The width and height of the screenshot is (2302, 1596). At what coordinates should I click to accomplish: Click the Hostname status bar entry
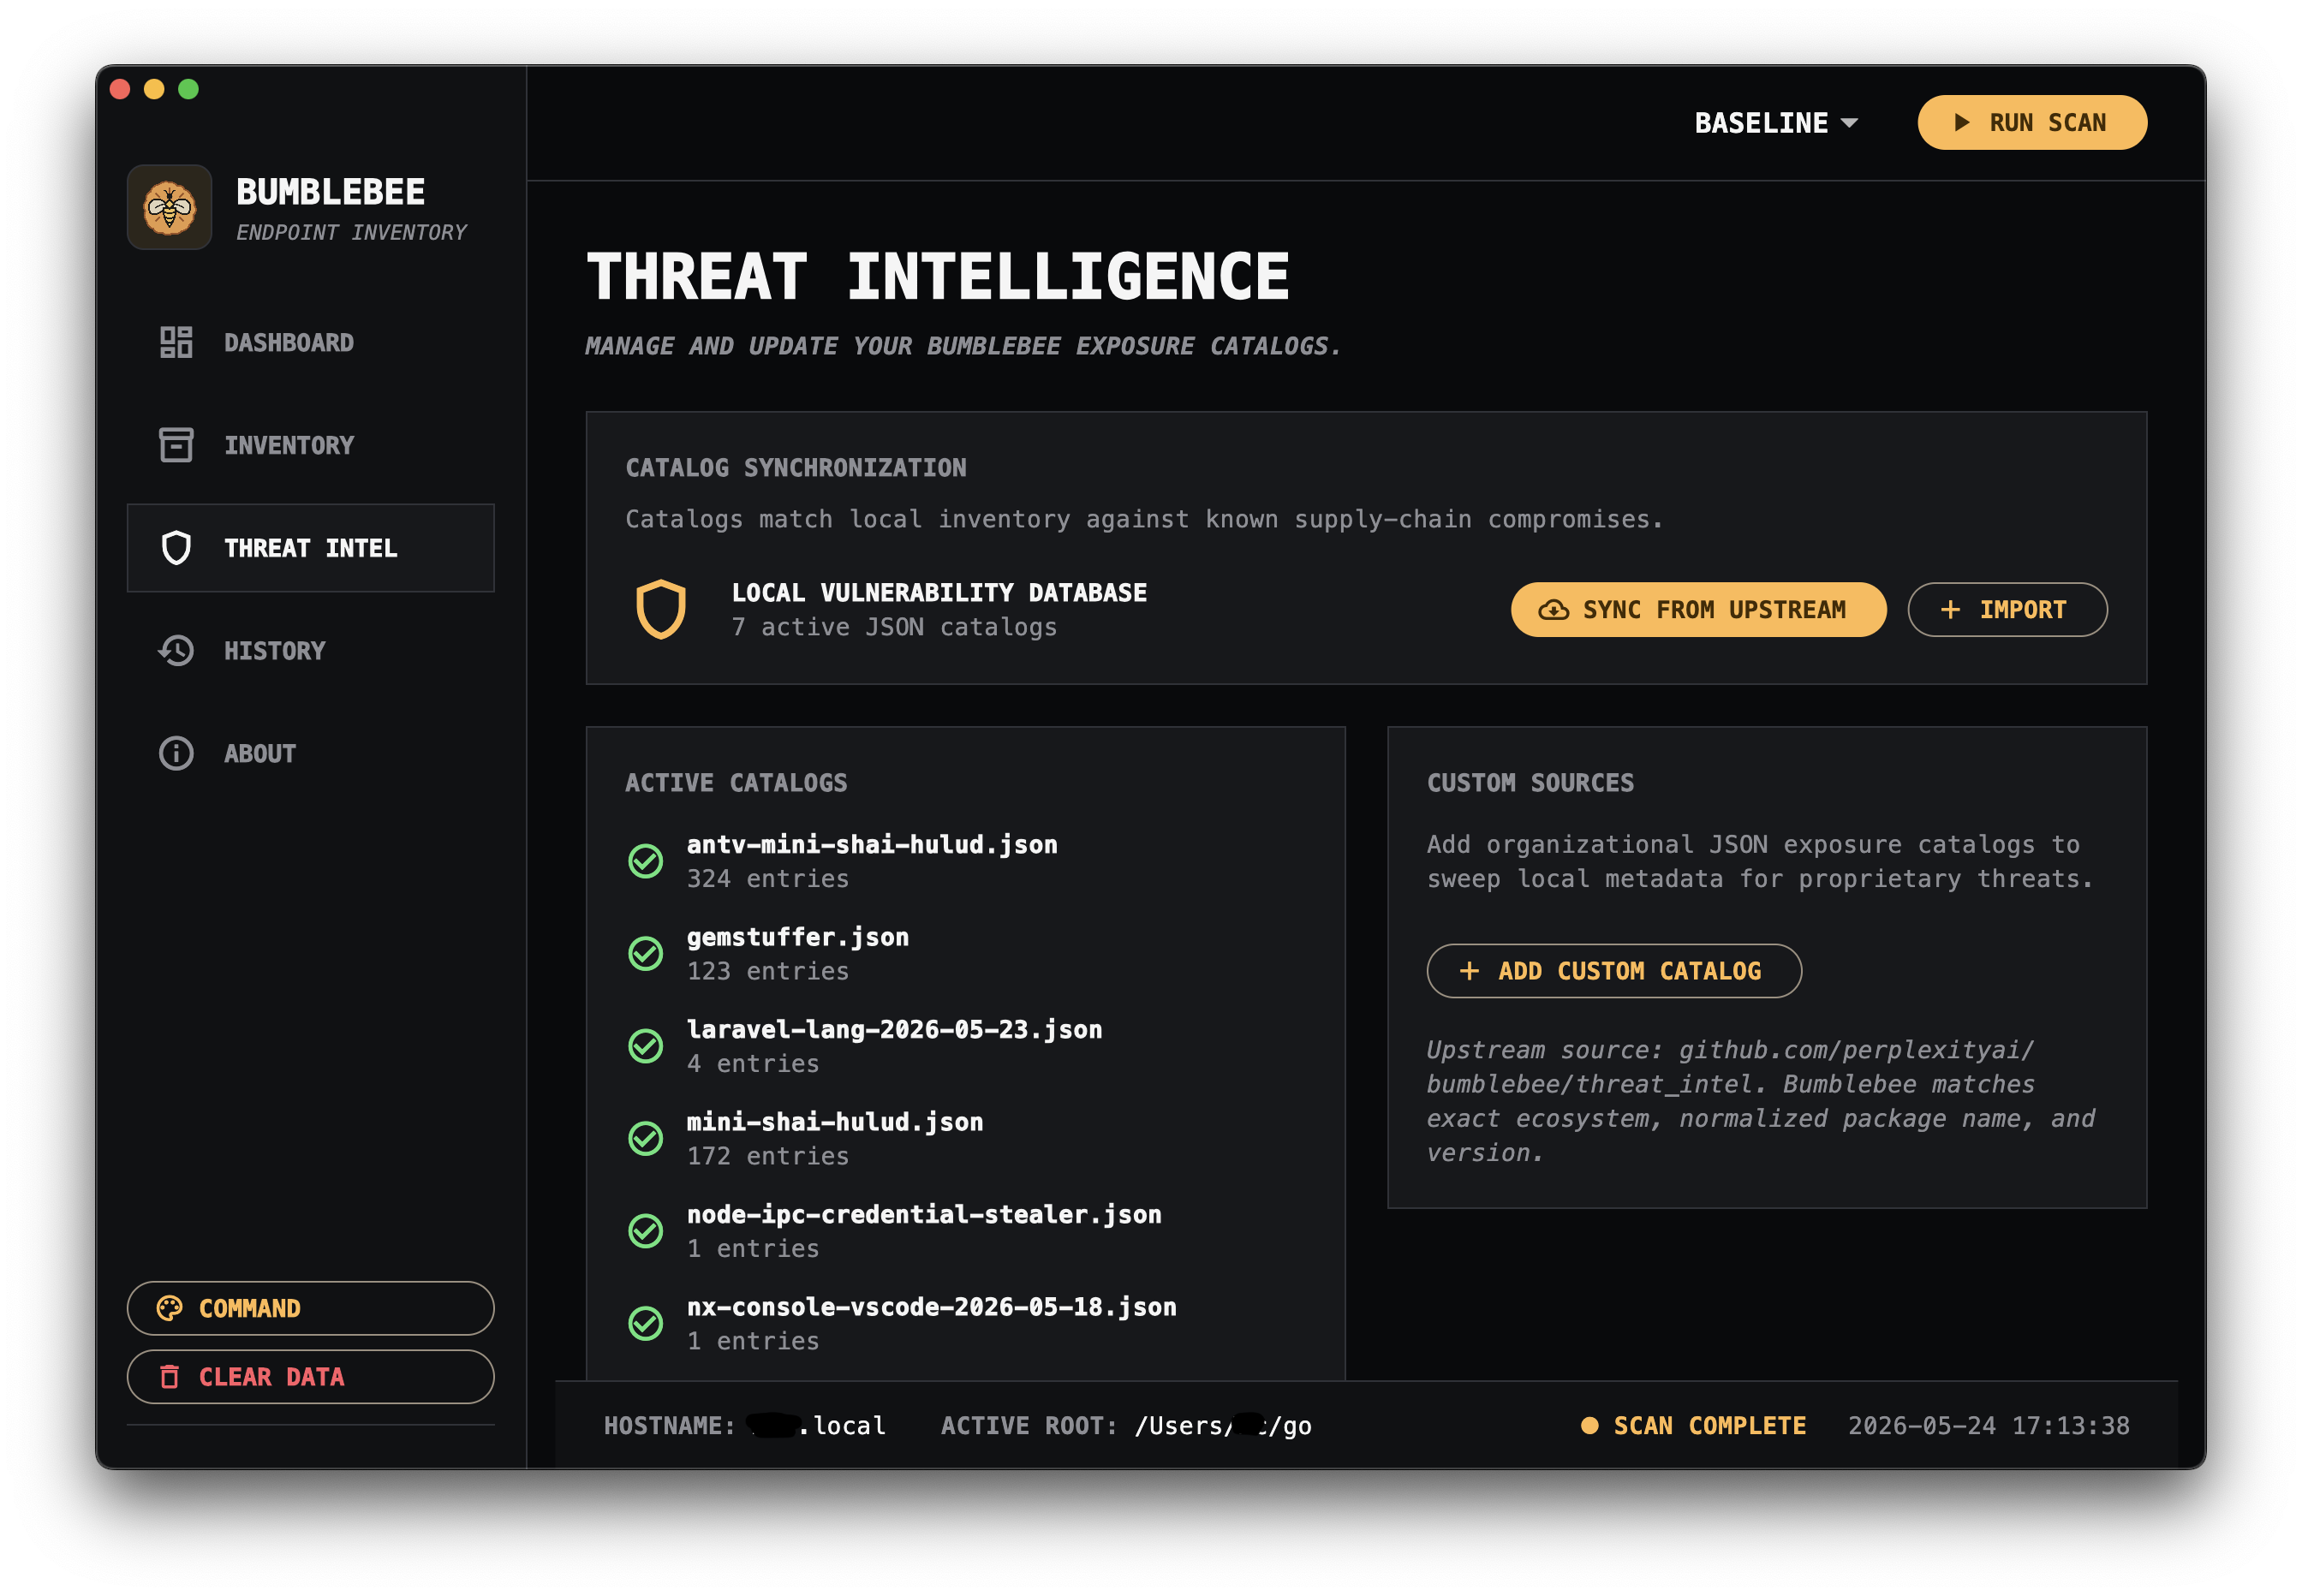click(x=745, y=1425)
